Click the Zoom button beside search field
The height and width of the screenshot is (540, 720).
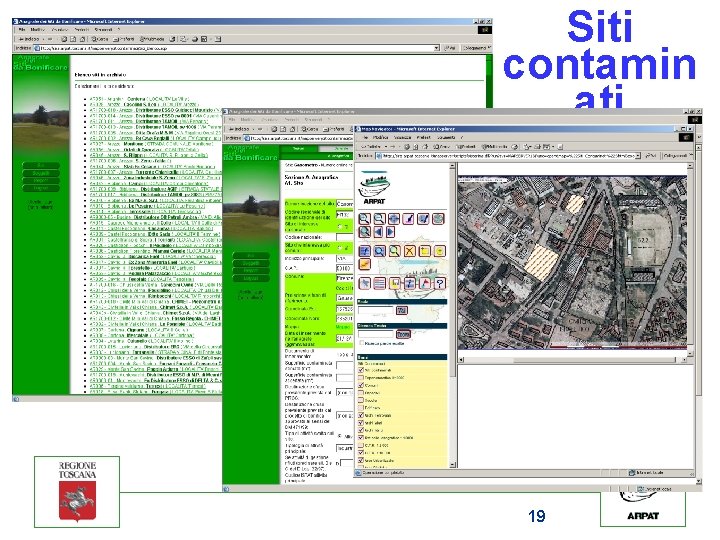coord(403,334)
